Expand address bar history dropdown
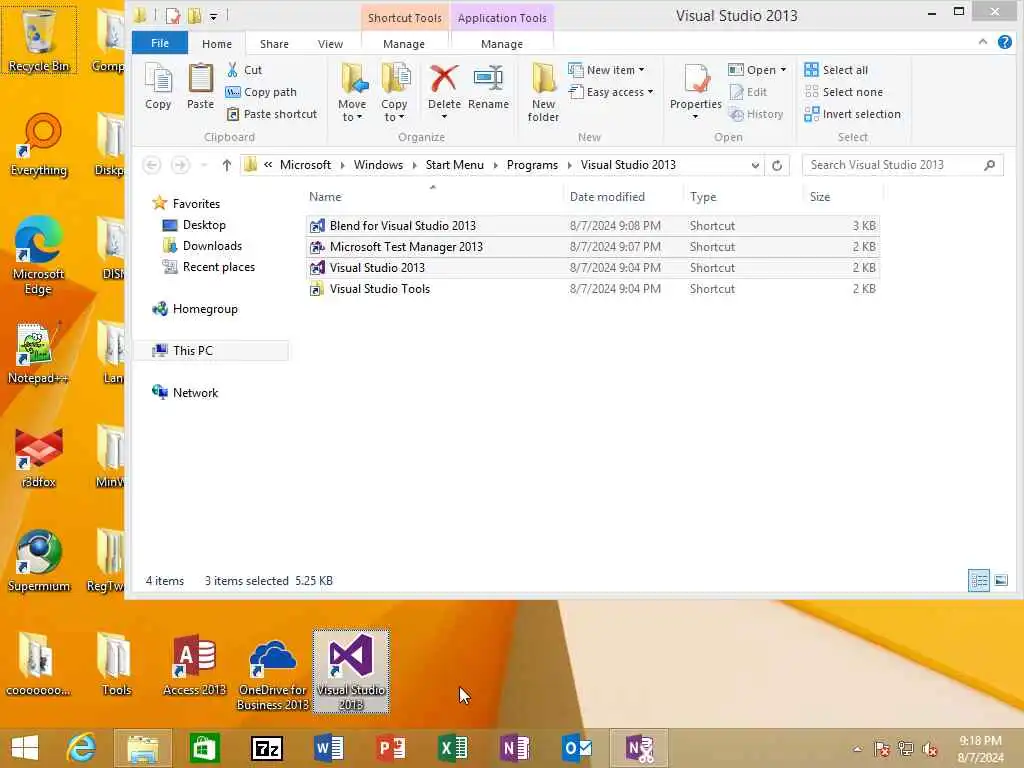Image resolution: width=1024 pixels, height=768 pixels. 755,165
